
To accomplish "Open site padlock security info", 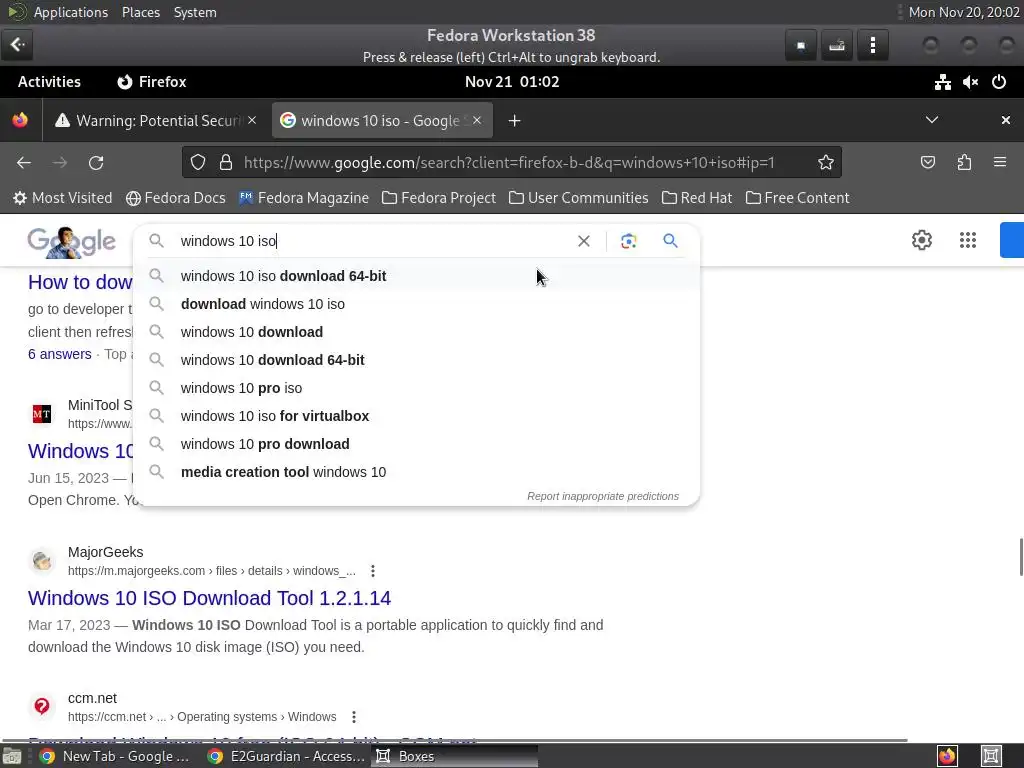I will (226, 163).
